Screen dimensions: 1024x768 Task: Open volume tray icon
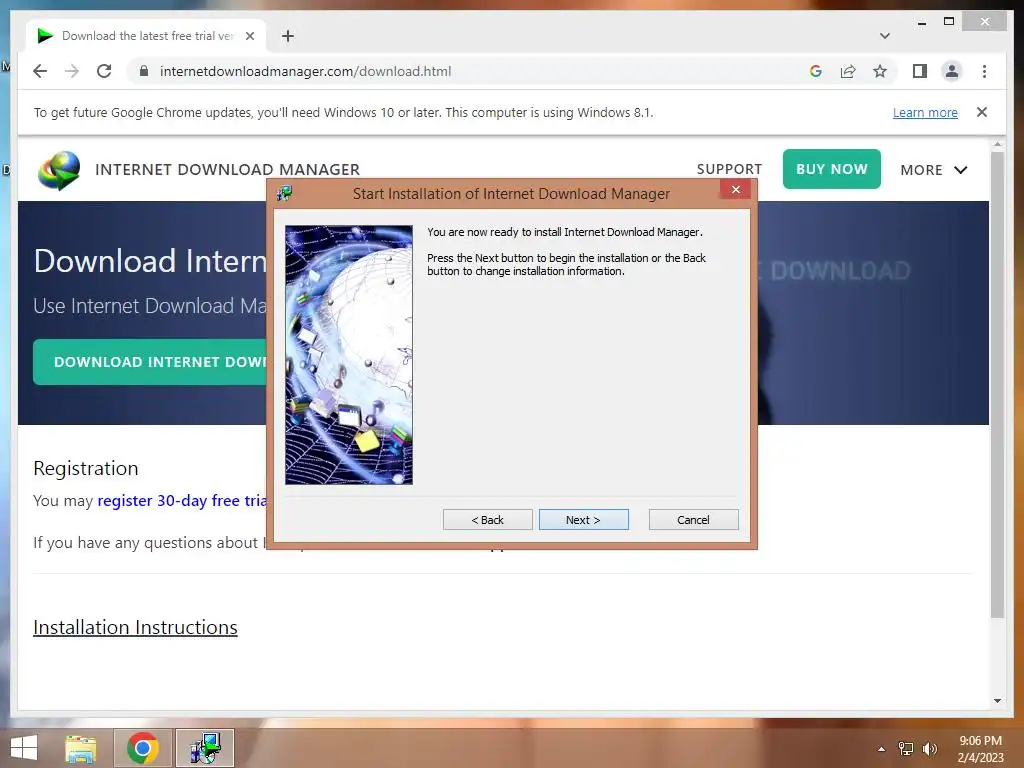pos(929,749)
